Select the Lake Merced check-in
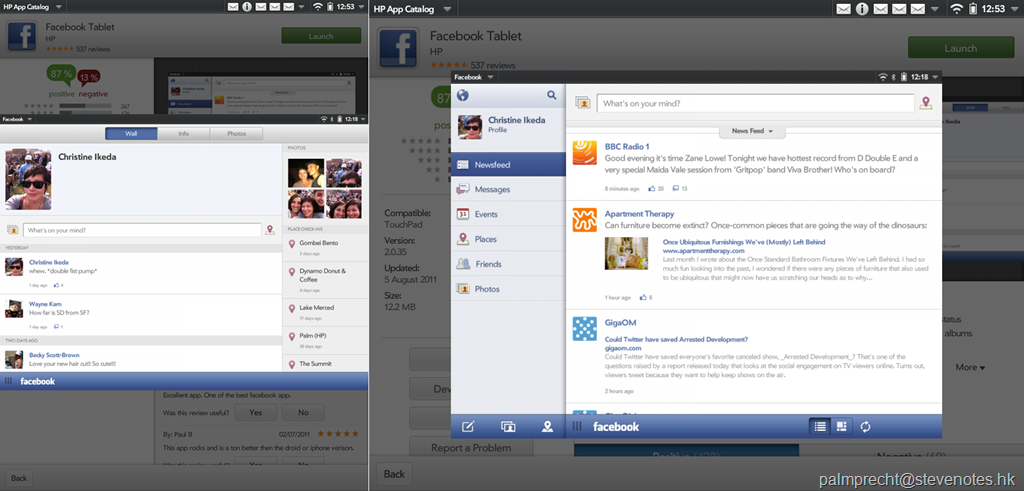This screenshot has height=491, width=1024. tap(325, 311)
